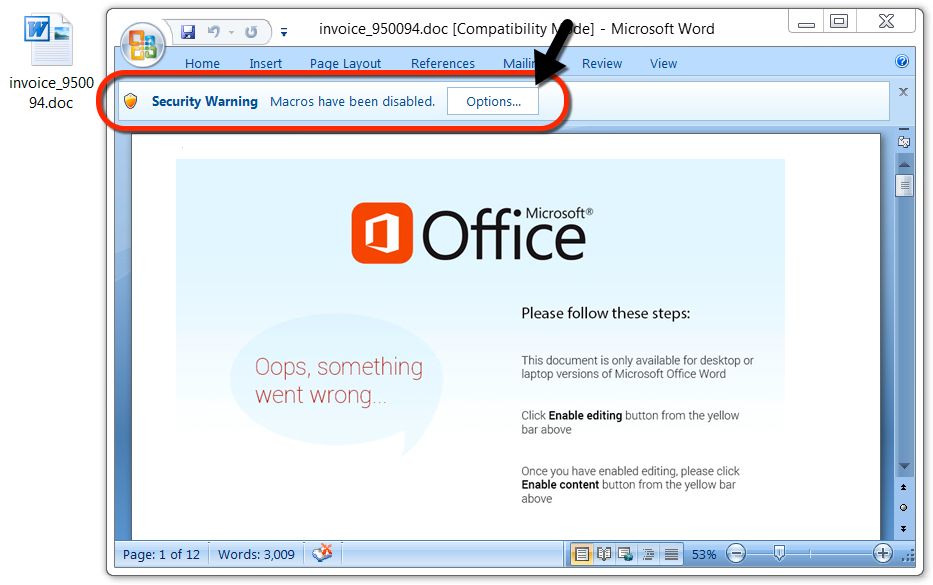Viewport: 933px width, 585px height.
Task: Switch to Outline view
Action: [649, 555]
